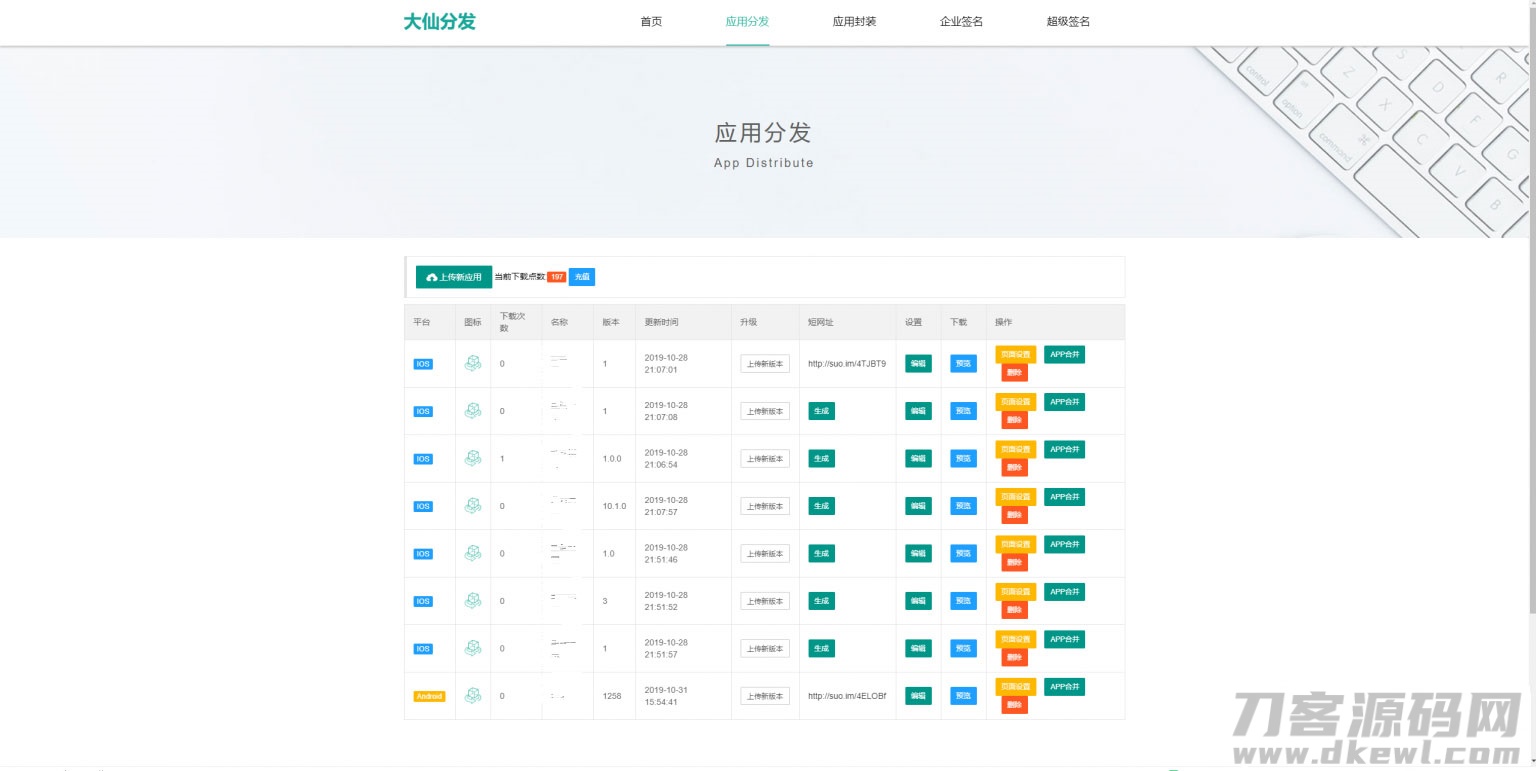Open short URL http://suo.im/4TJBT9
The height and width of the screenshot is (771, 1536).
[846, 364]
